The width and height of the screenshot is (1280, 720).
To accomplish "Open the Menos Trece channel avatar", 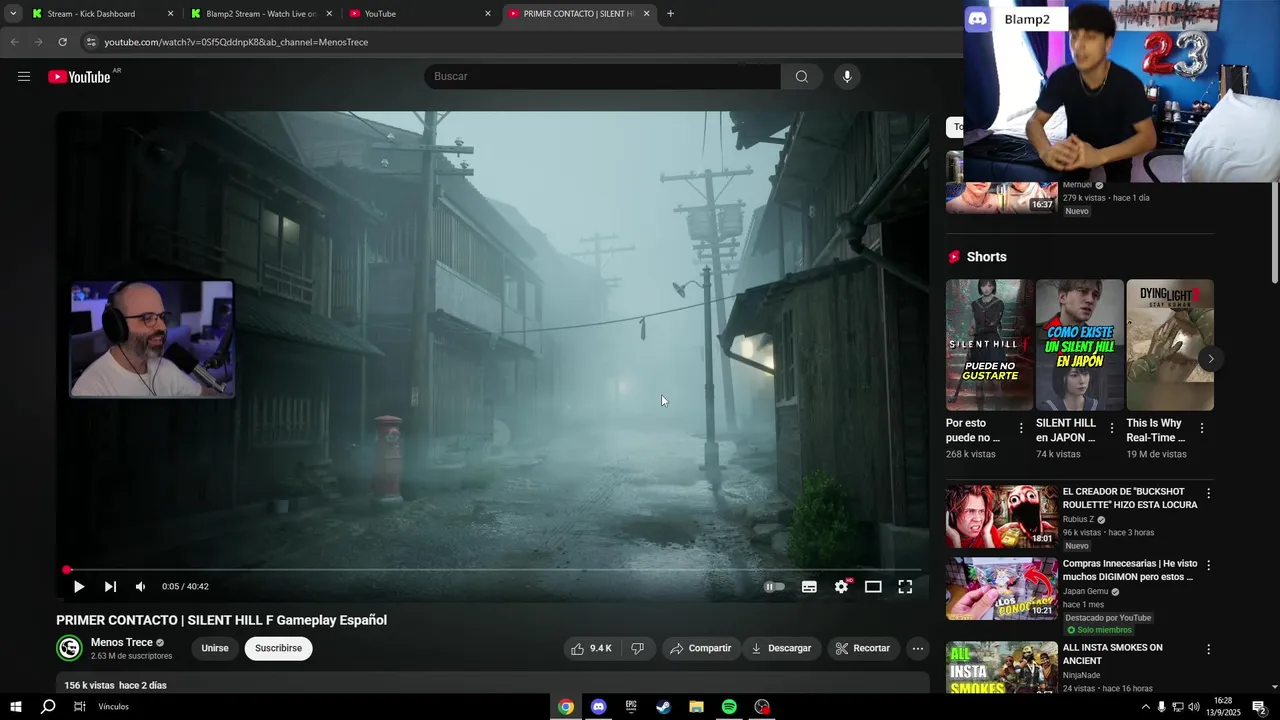I will tap(69, 649).
